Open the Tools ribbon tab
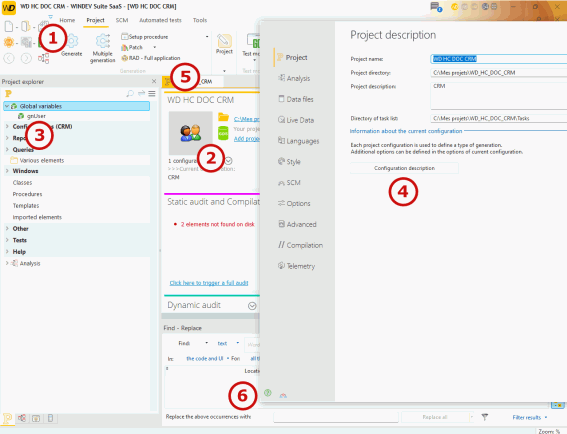Screen dimensions: 567x434 200,20
